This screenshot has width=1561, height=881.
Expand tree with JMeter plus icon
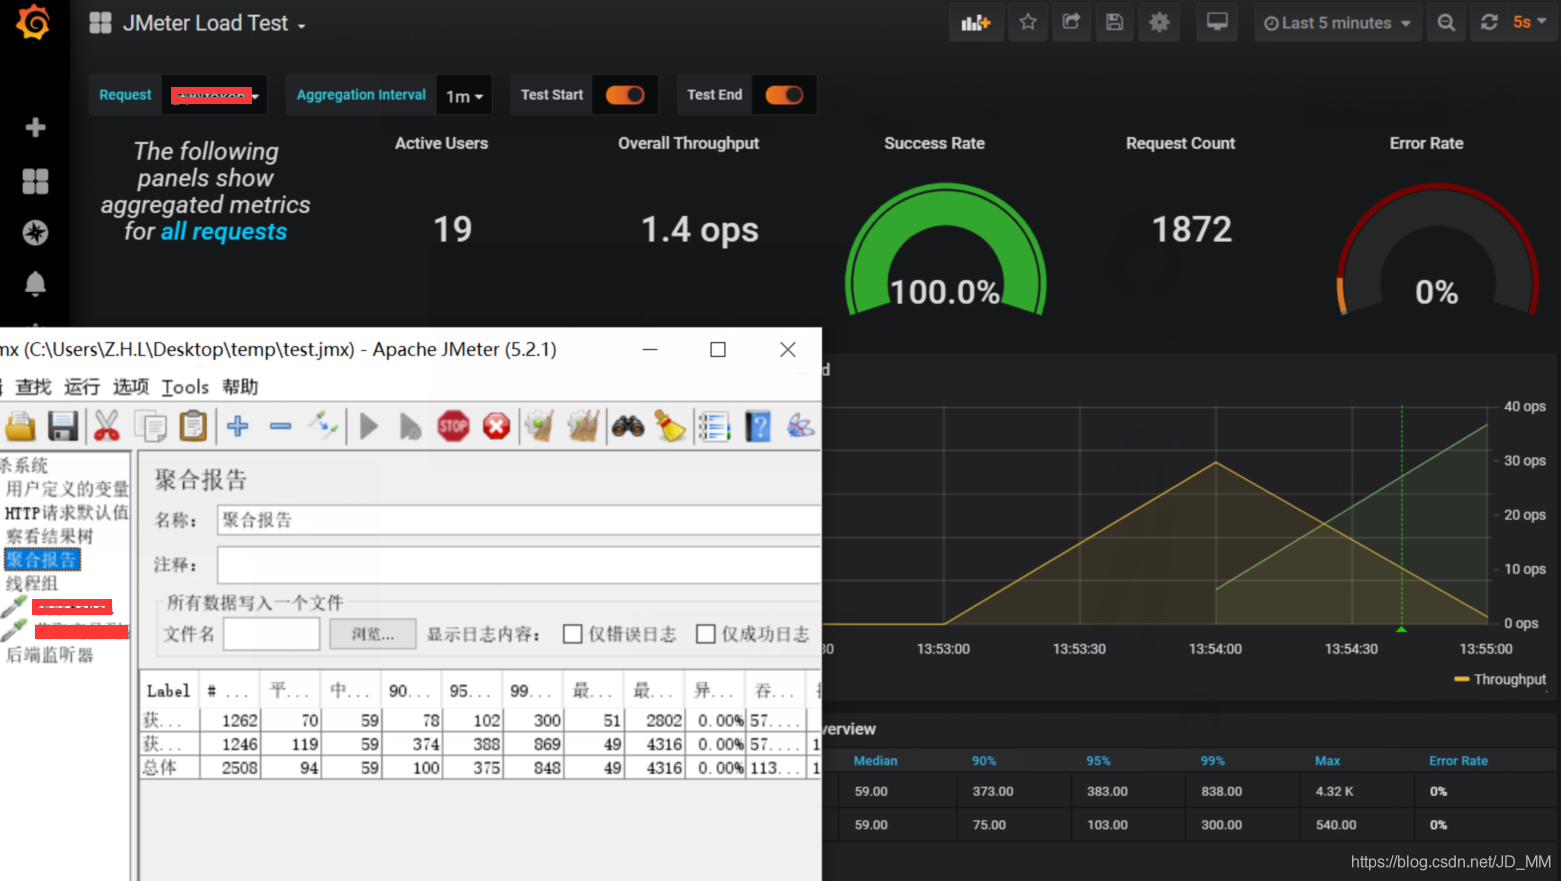click(x=237, y=426)
